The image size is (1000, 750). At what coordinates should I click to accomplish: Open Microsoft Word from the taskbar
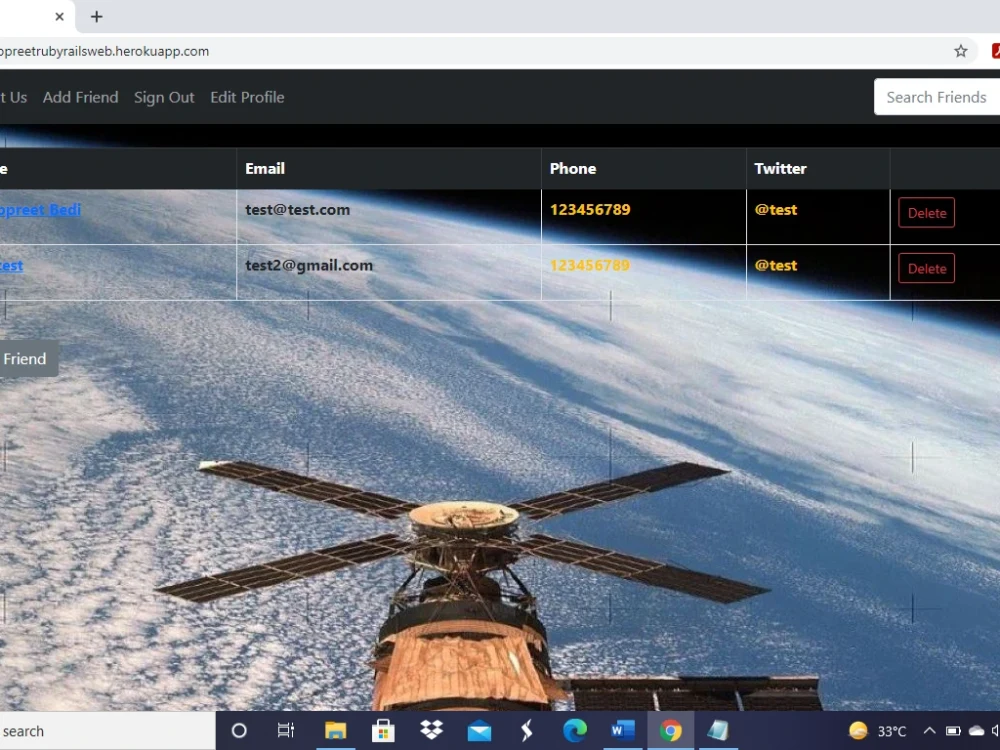pos(622,731)
